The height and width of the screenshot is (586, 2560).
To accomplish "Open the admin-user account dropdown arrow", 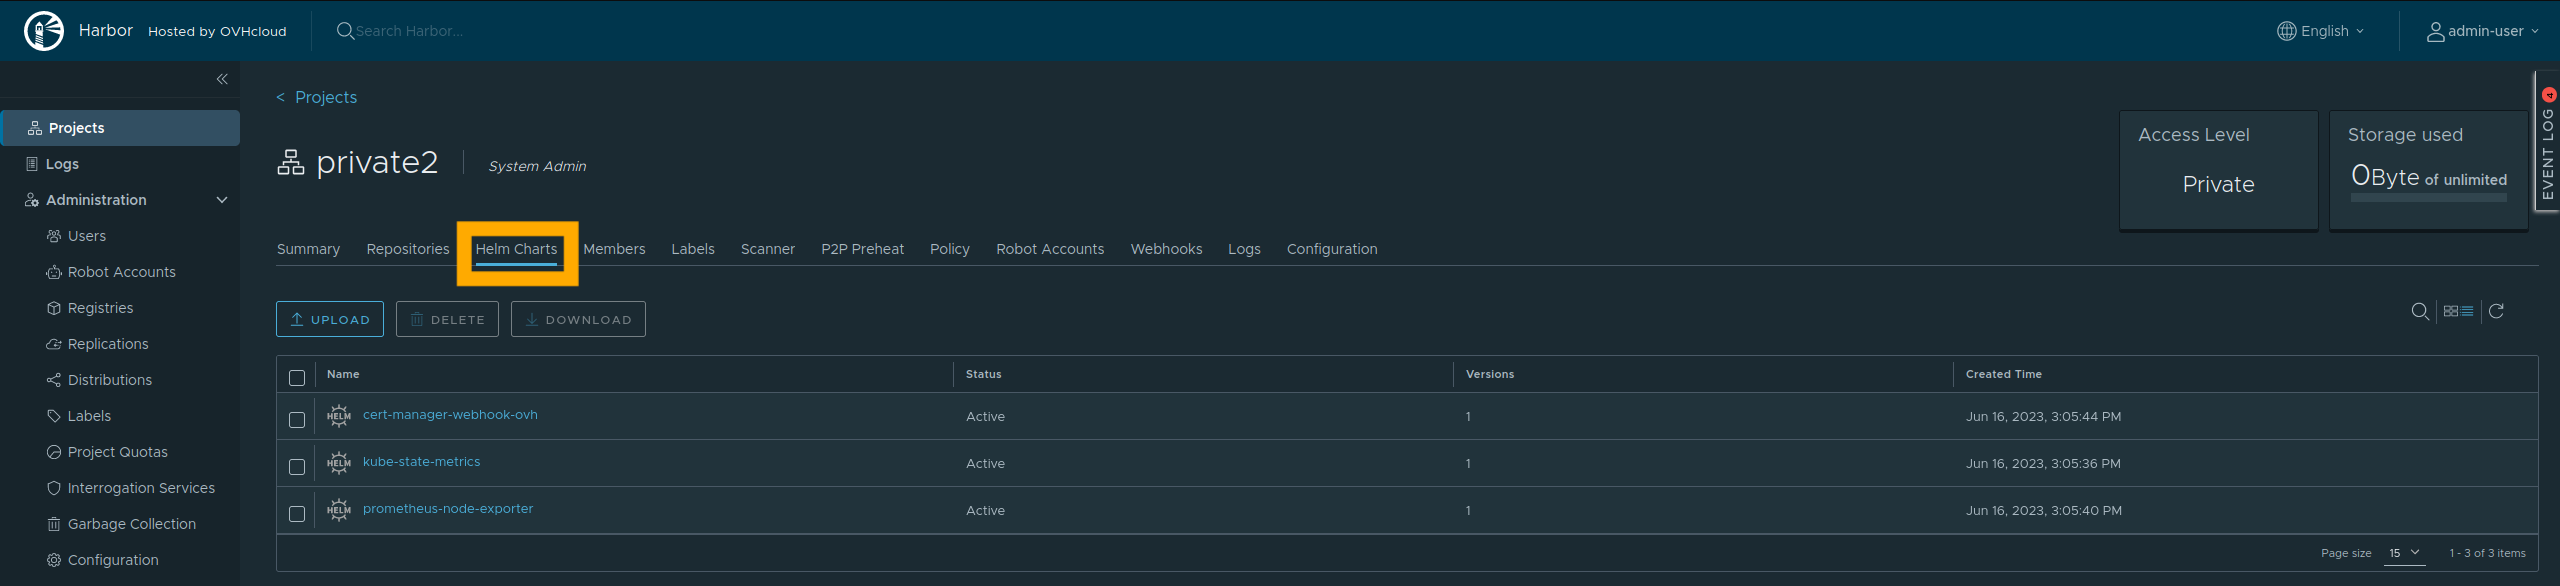I will tap(2535, 31).
